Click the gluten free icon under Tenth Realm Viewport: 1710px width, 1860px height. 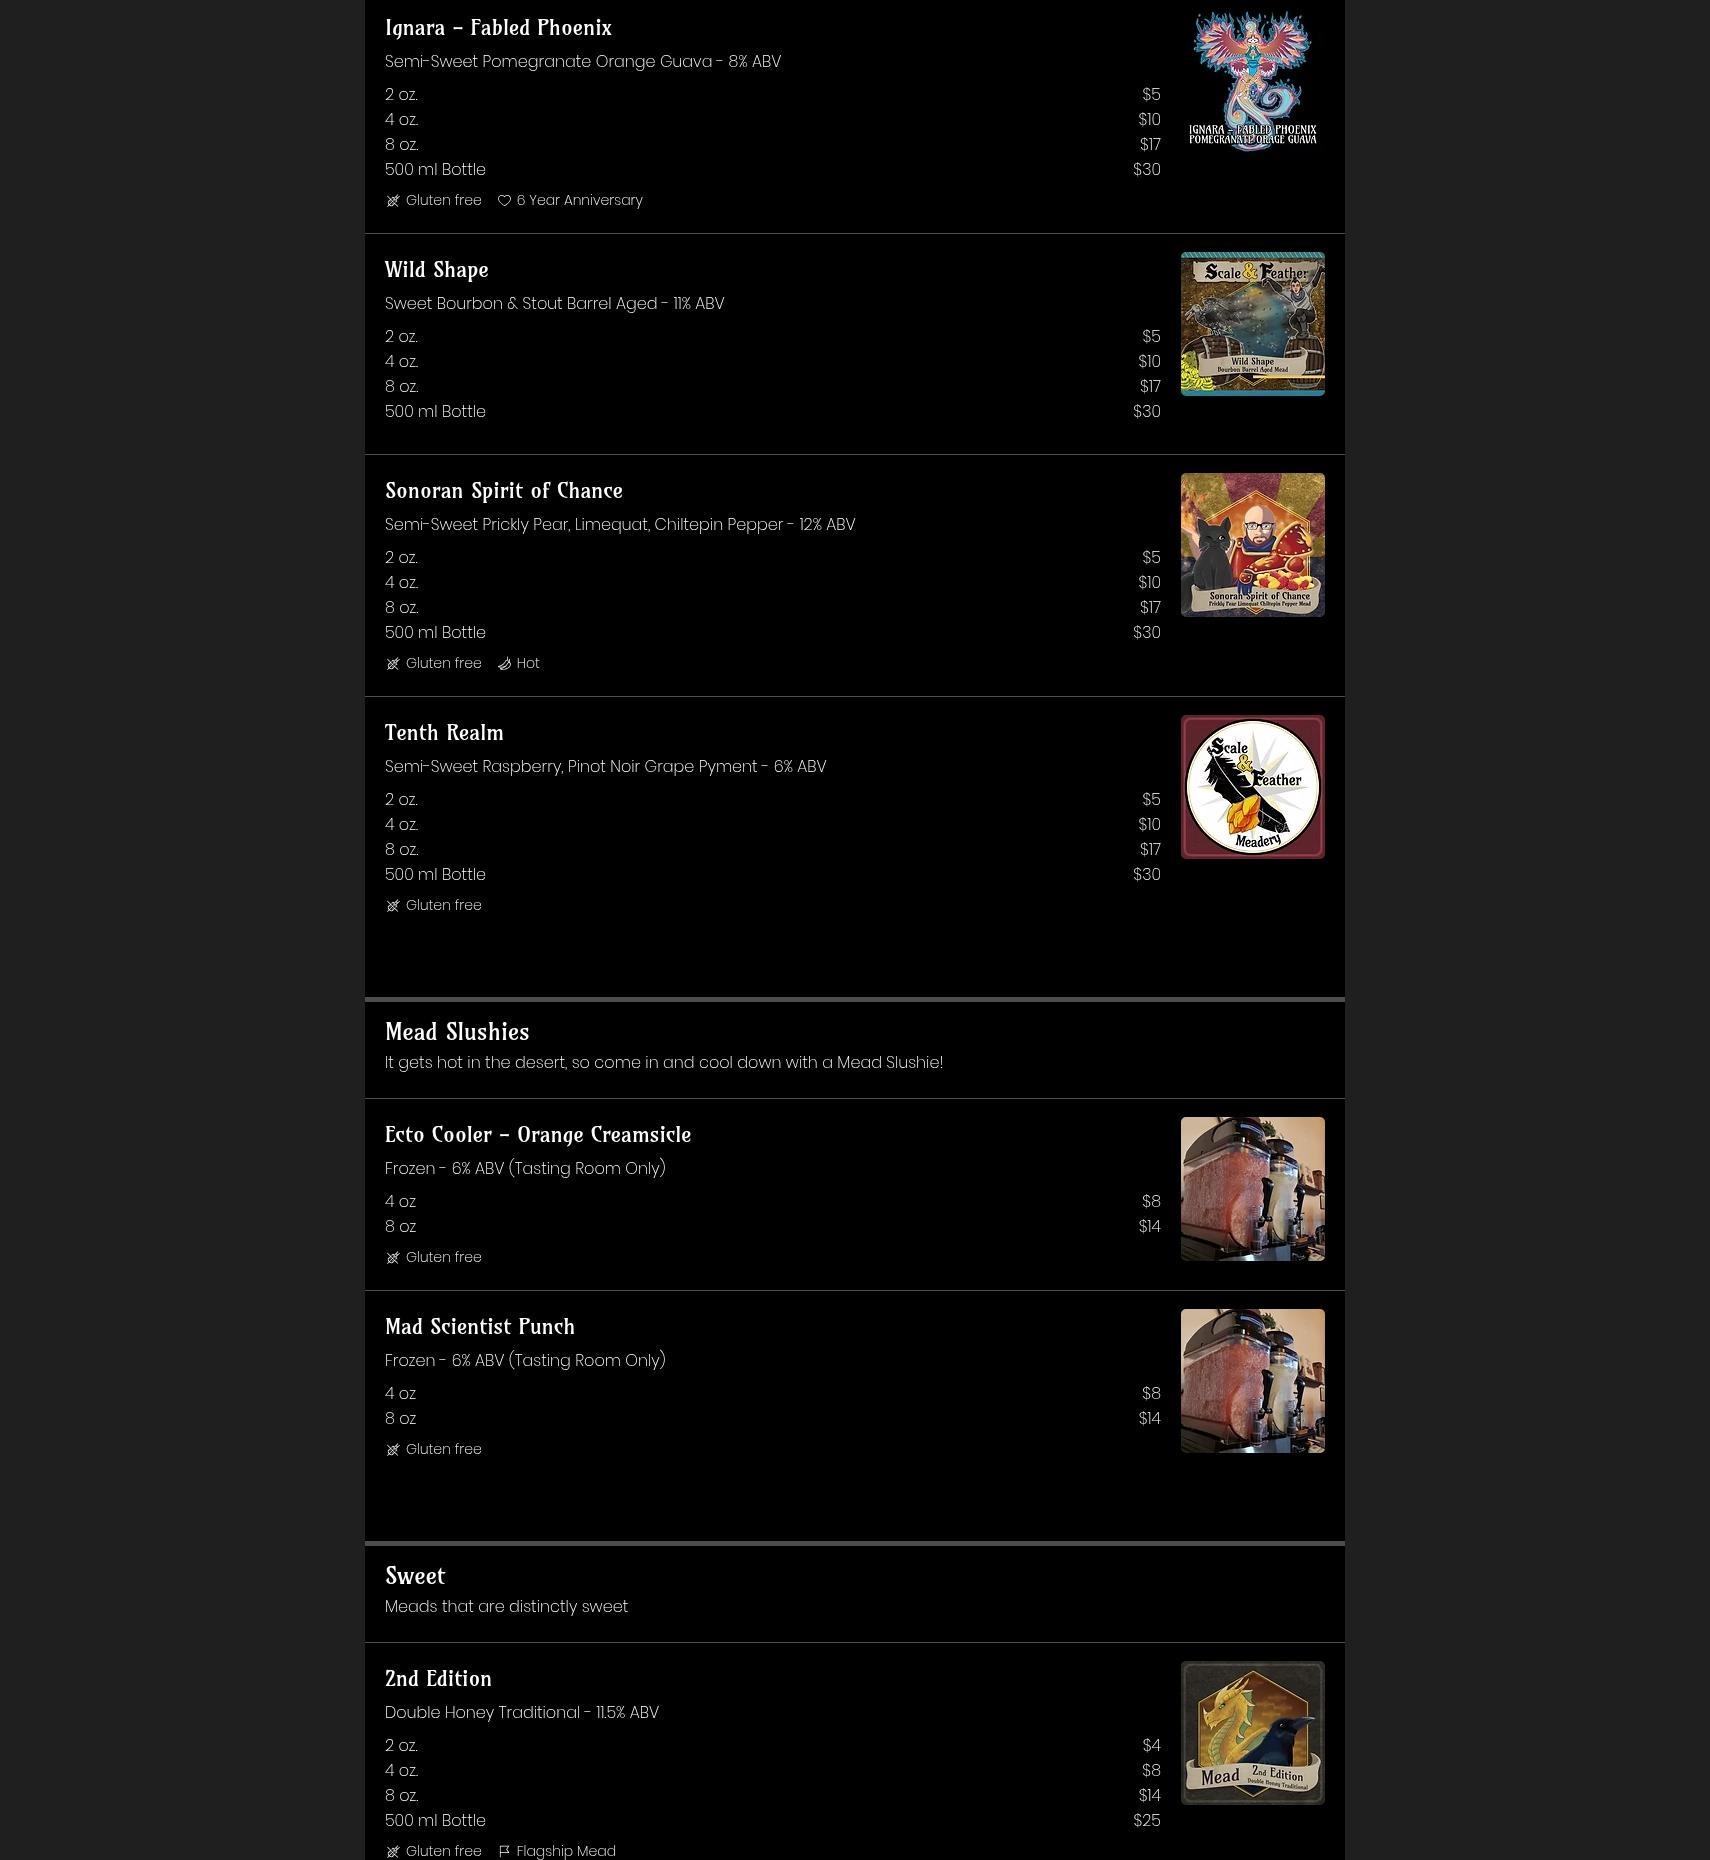(393, 906)
